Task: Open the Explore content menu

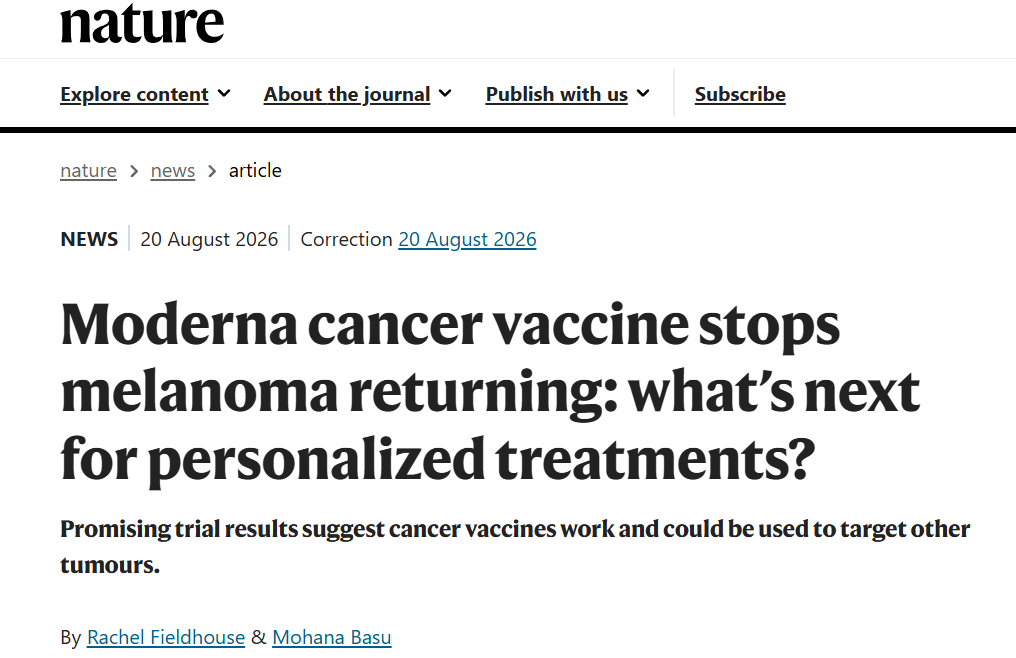Action: tap(134, 94)
